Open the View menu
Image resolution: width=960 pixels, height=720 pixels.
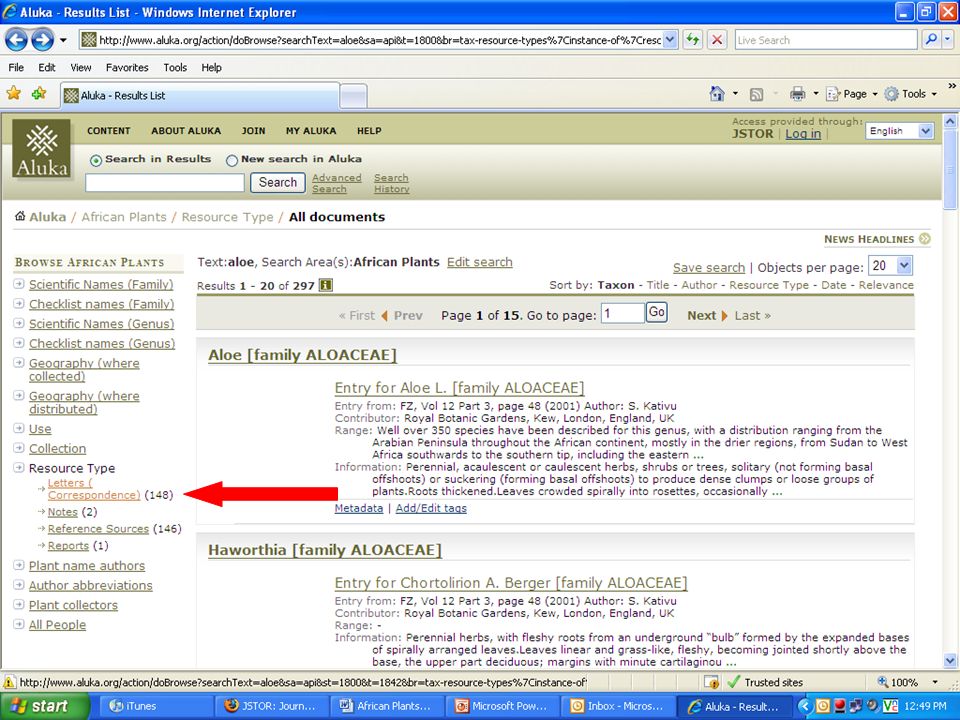[80, 67]
